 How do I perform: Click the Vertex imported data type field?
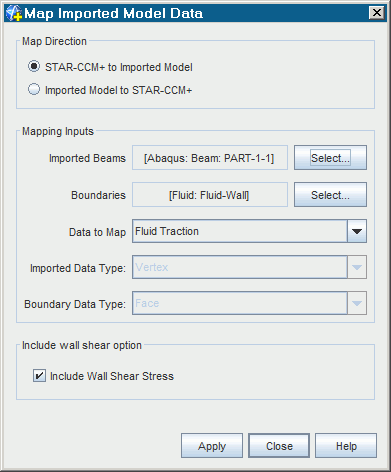240,267
